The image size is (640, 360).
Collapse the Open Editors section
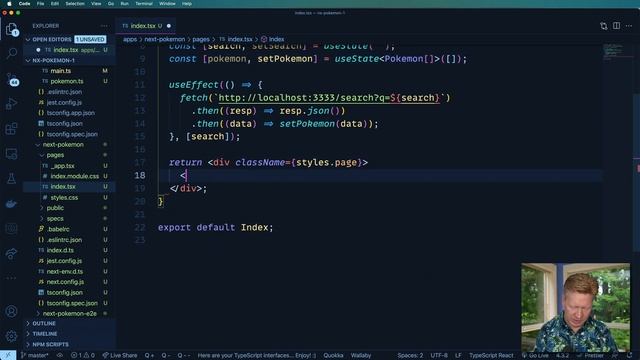click(28, 40)
